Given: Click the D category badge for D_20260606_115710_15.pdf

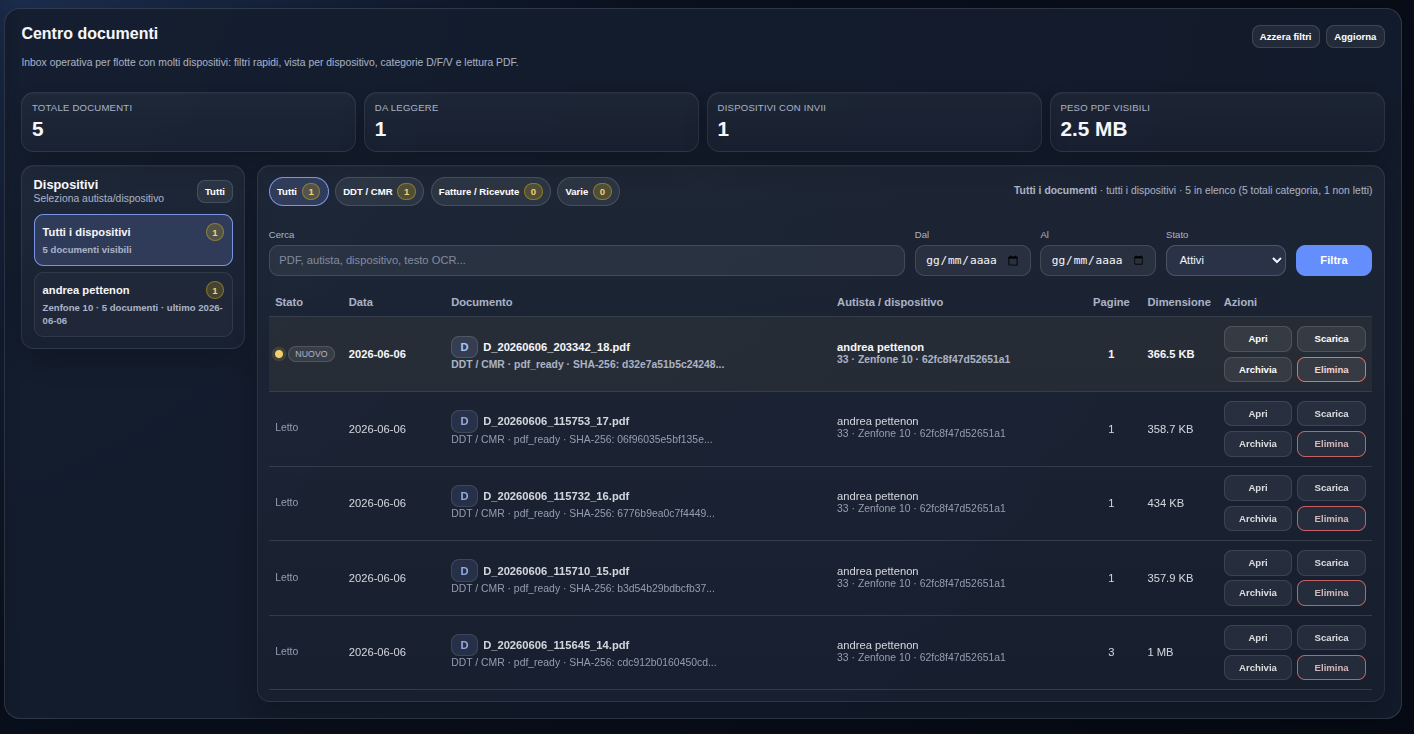Looking at the screenshot, I should [x=464, y=571].
